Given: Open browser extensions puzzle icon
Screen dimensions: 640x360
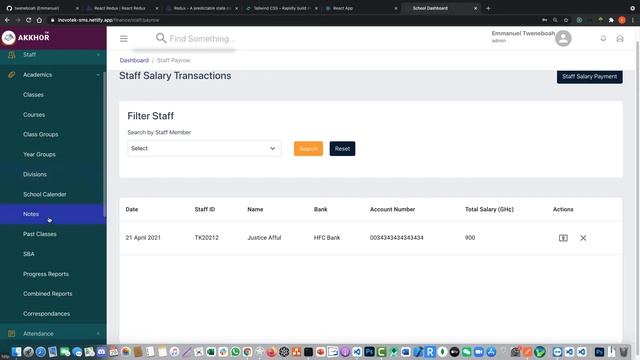Looking at the screenshot, I should pos(611,20).
